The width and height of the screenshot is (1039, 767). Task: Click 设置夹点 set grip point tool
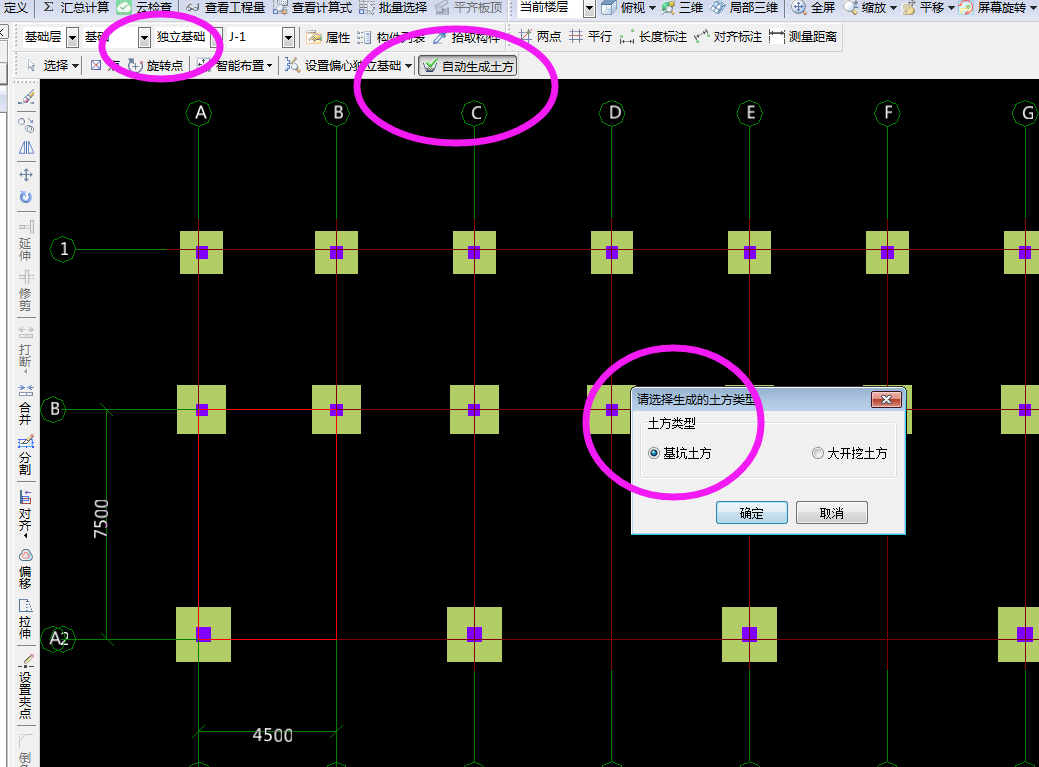tap(25, 687)
